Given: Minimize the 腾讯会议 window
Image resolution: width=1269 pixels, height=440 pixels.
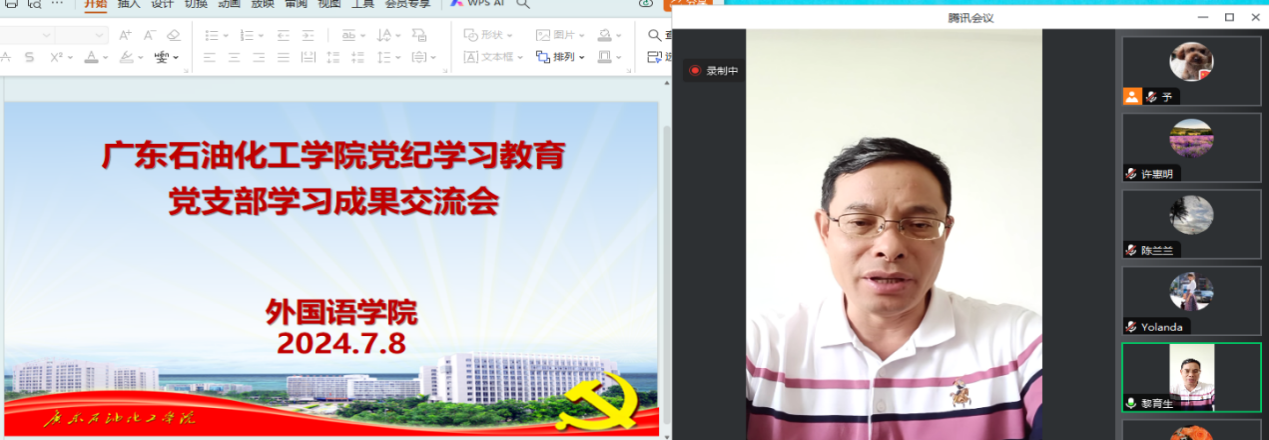Looking at the screenshot, I should pos(1203,17).
